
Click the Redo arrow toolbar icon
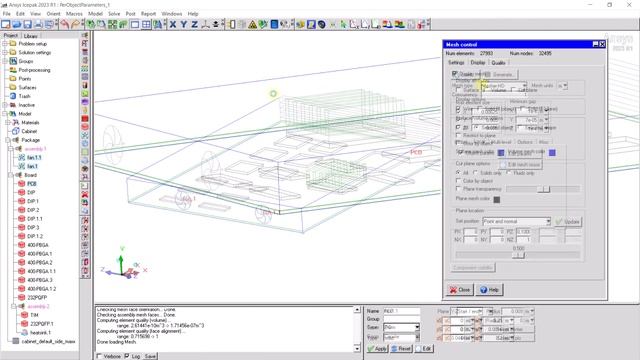coord(75,24)
